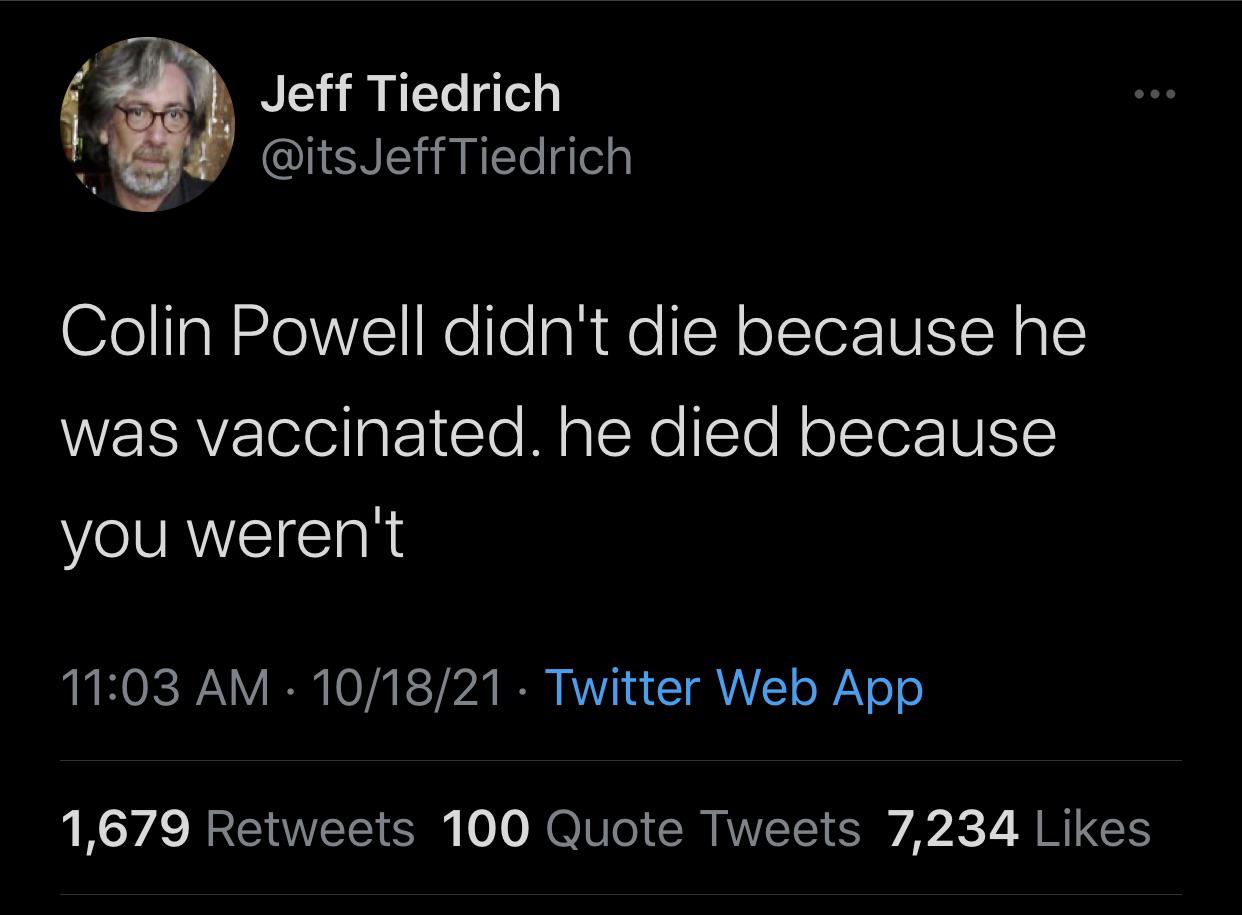Click the 1,679 retweet count number
This screenshot has width=1242, height=915.
[x=125, y=829]
